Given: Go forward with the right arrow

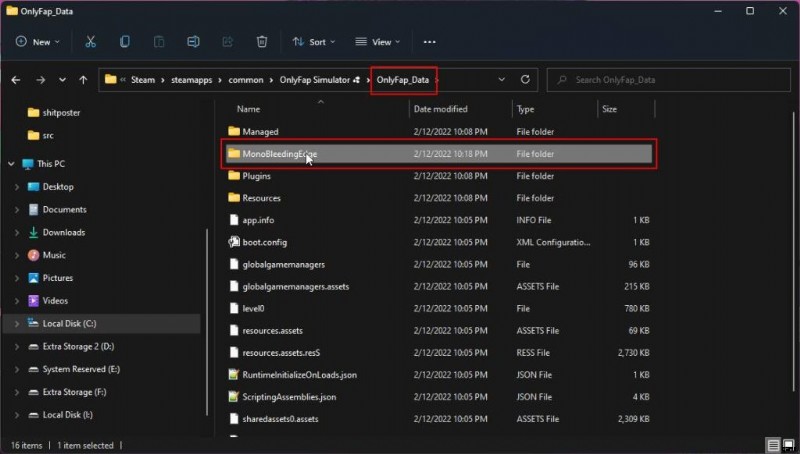Looking at the screenshot, I should coord(40,80).
